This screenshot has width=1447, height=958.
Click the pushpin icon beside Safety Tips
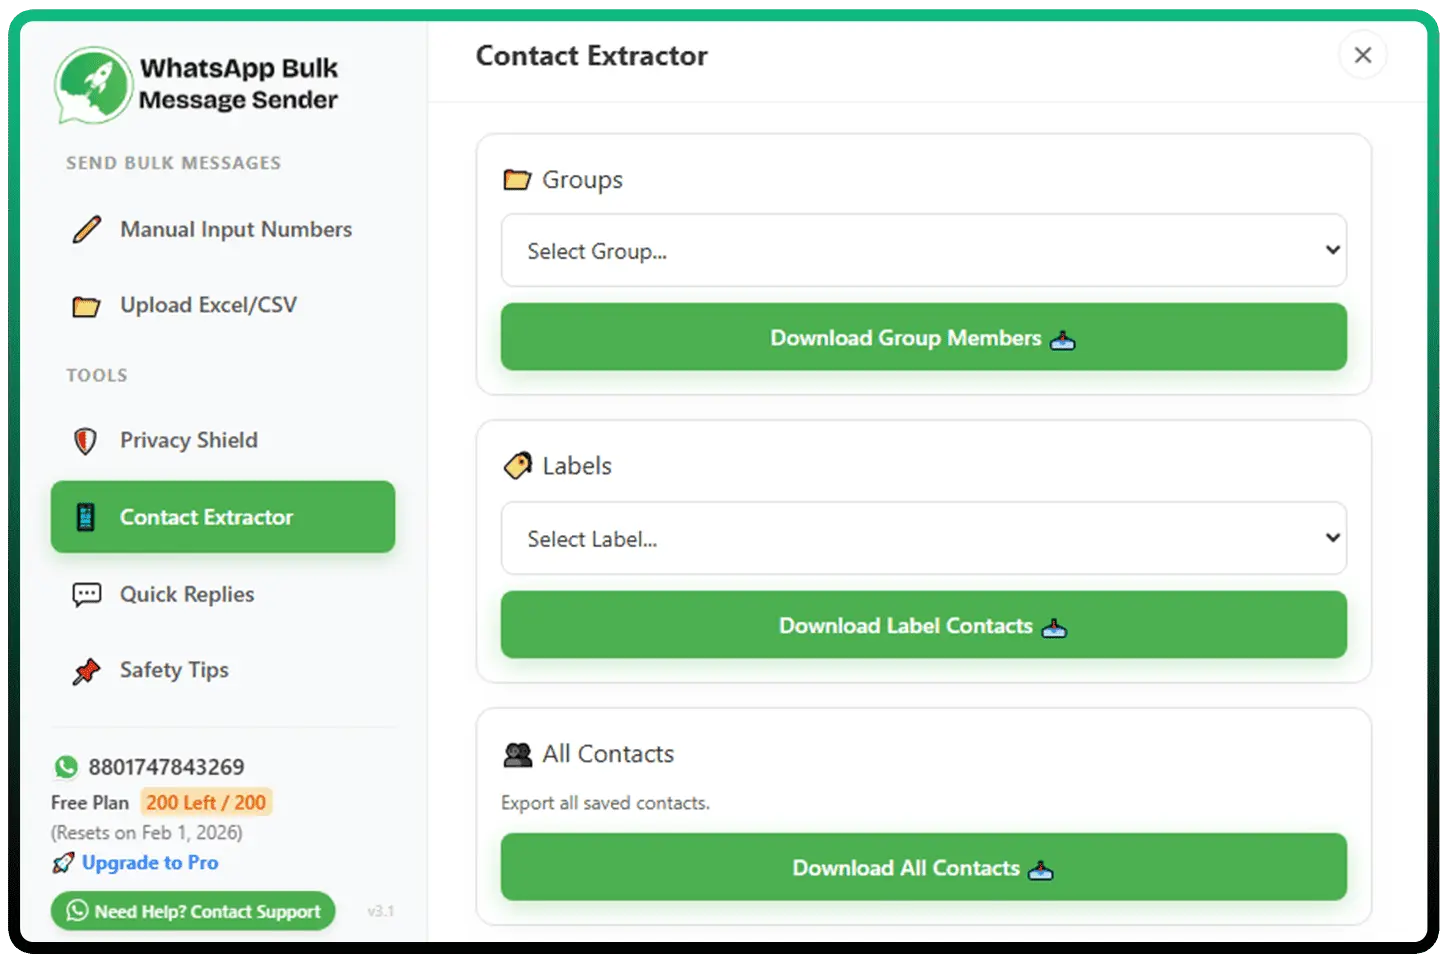tap(86, 670)
